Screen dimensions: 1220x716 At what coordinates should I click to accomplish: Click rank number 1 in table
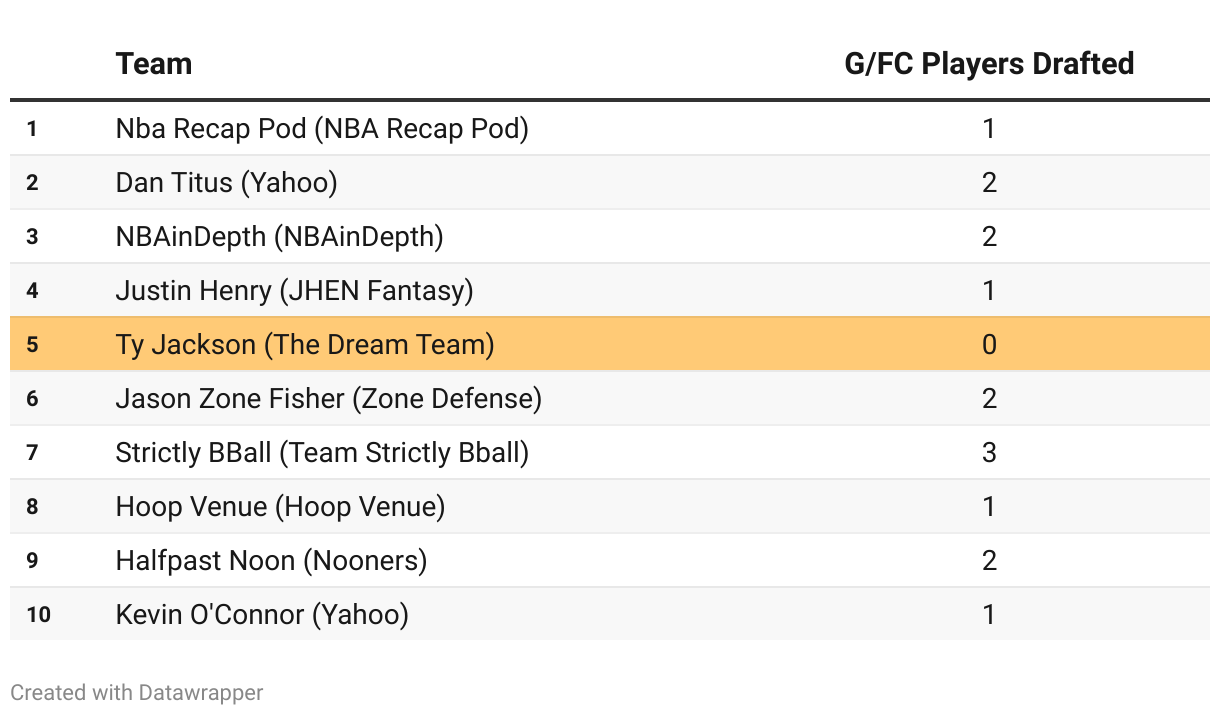(32, 129)
